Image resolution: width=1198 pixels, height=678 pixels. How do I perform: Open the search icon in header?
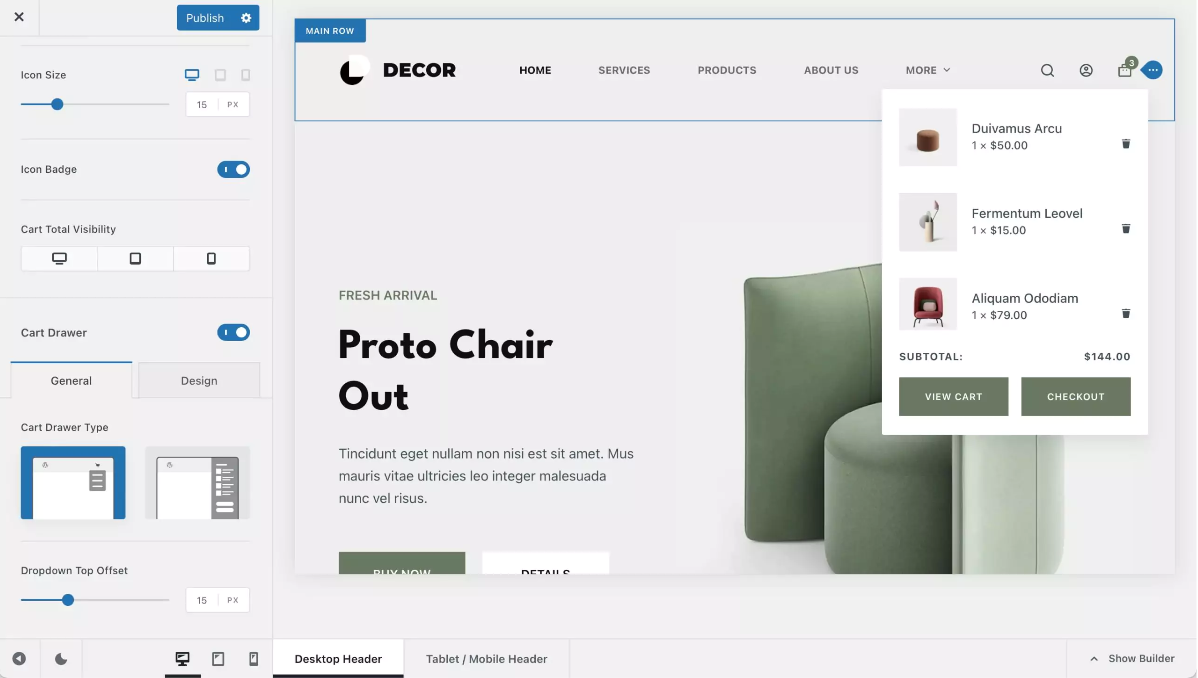click(x=1047, y=70)
